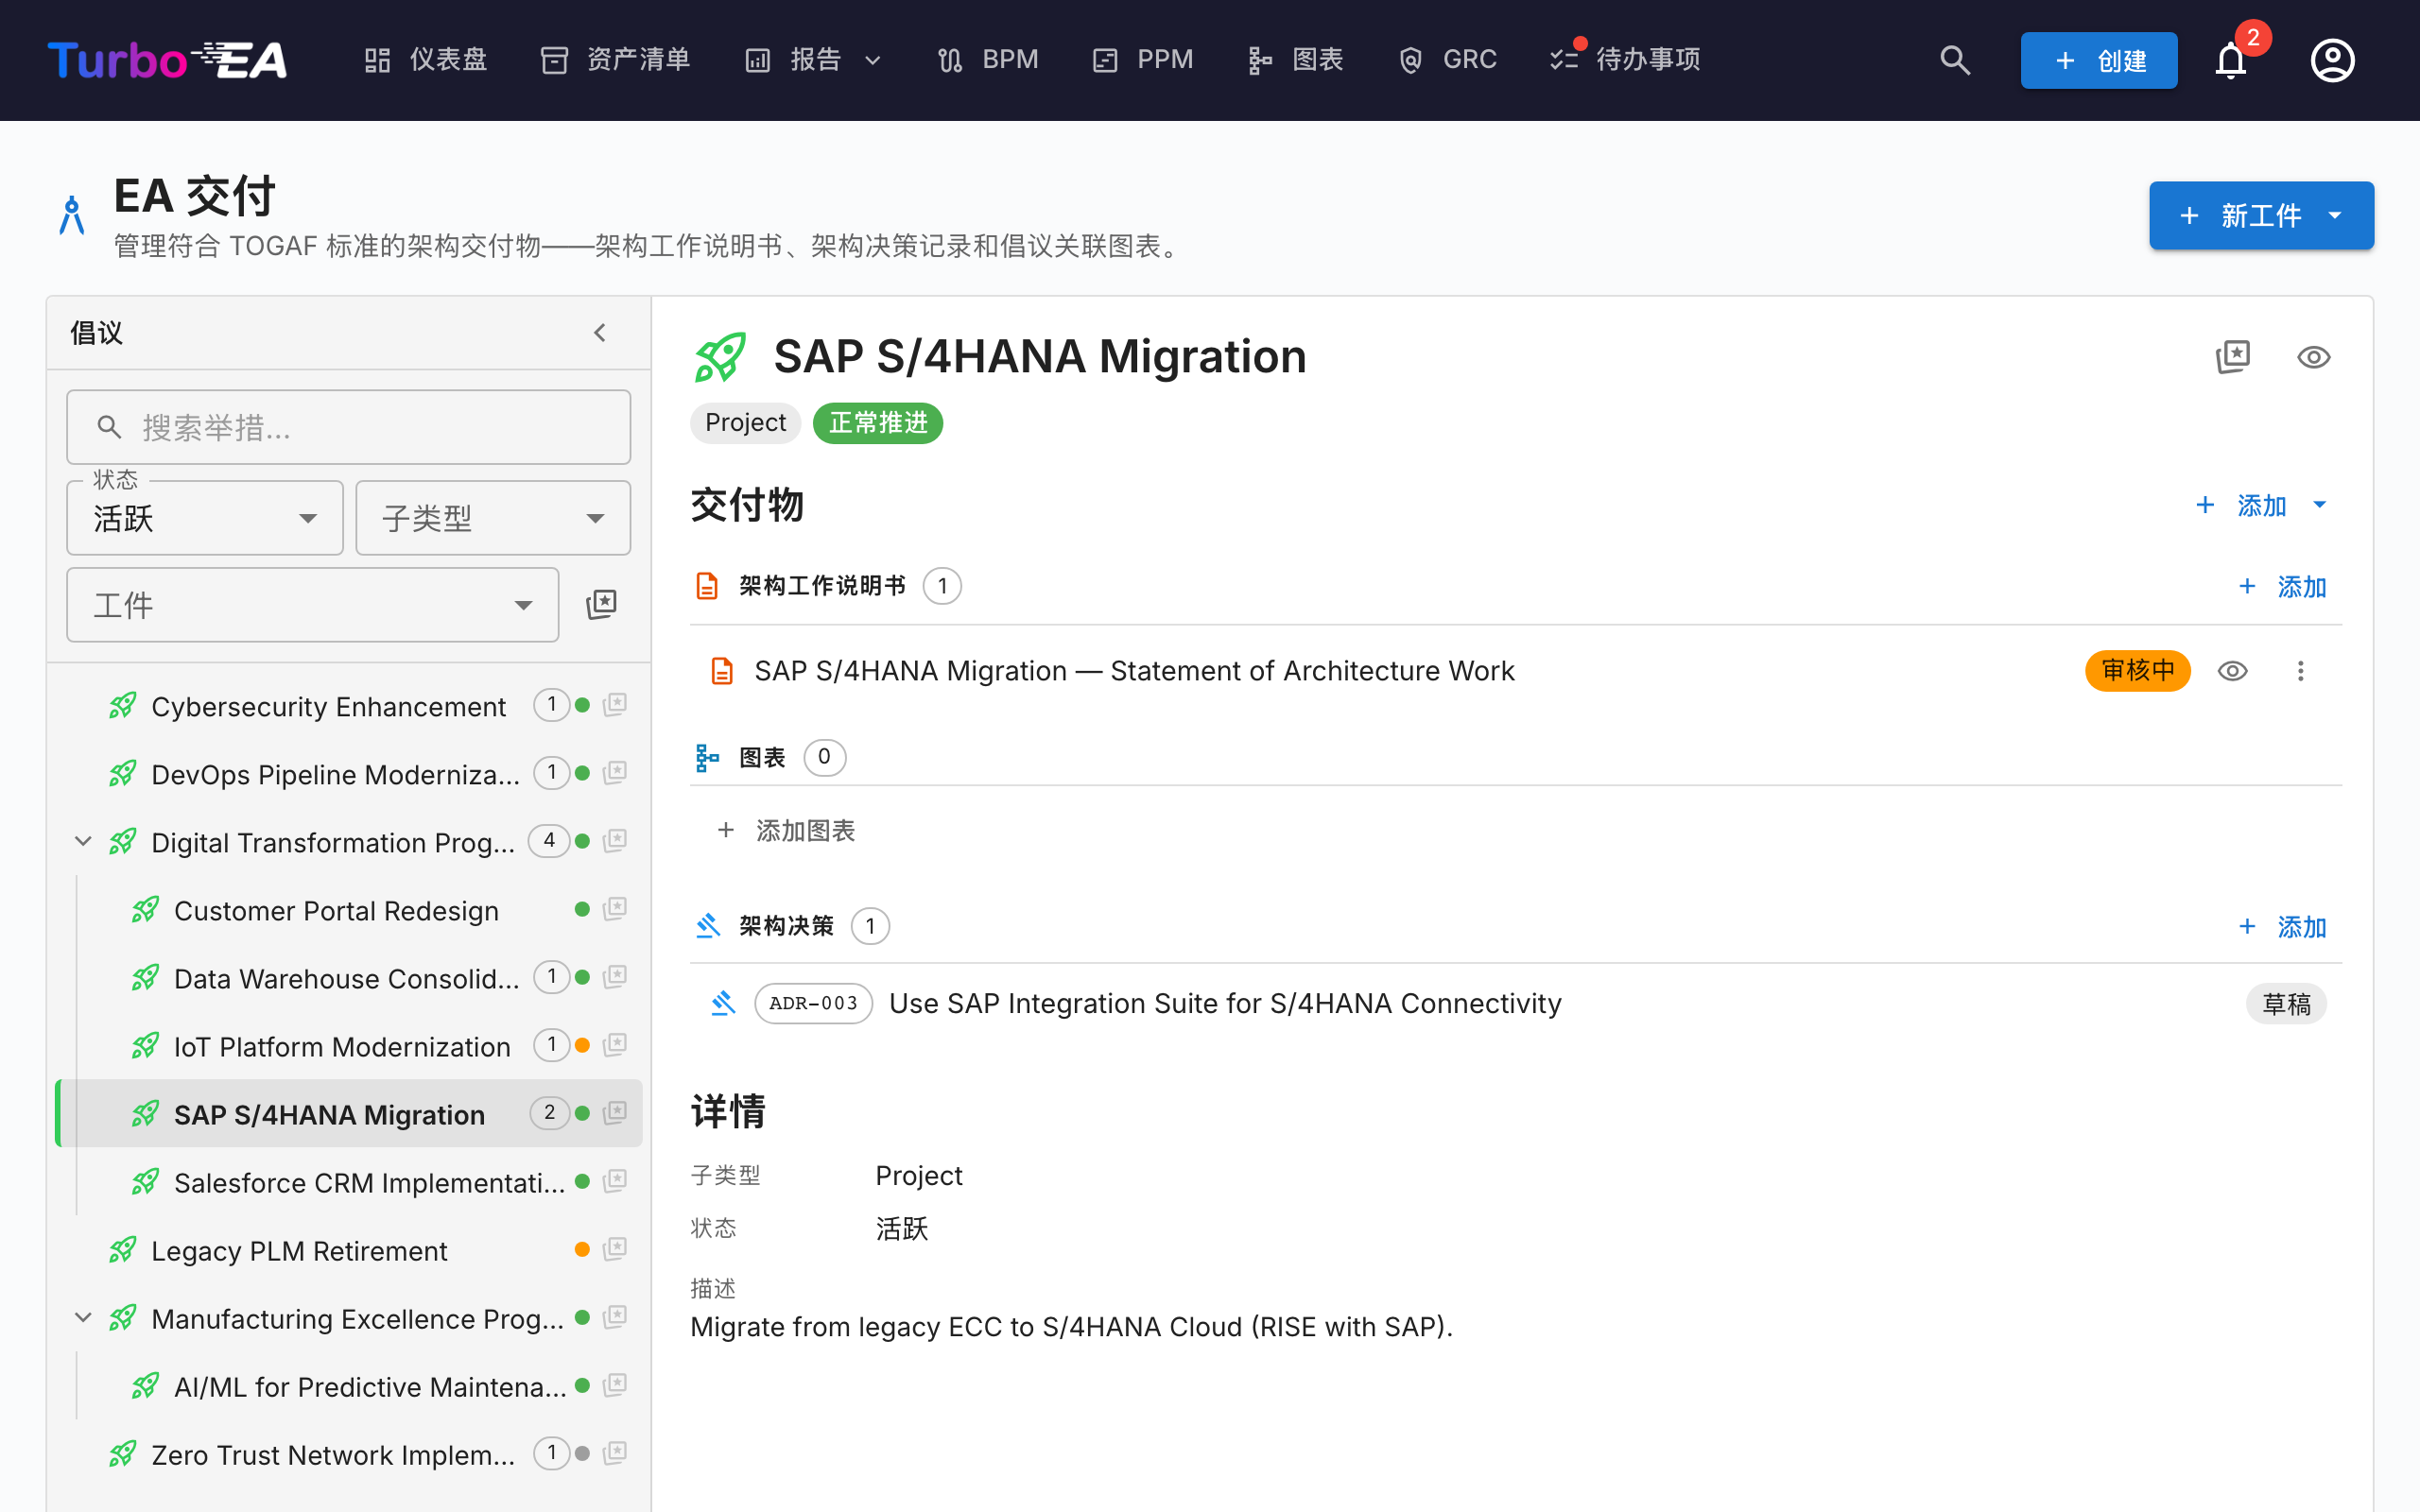Open PPM in top navigation
This screenshot has width=2420, height=1512.
(x=1143, y=60)
